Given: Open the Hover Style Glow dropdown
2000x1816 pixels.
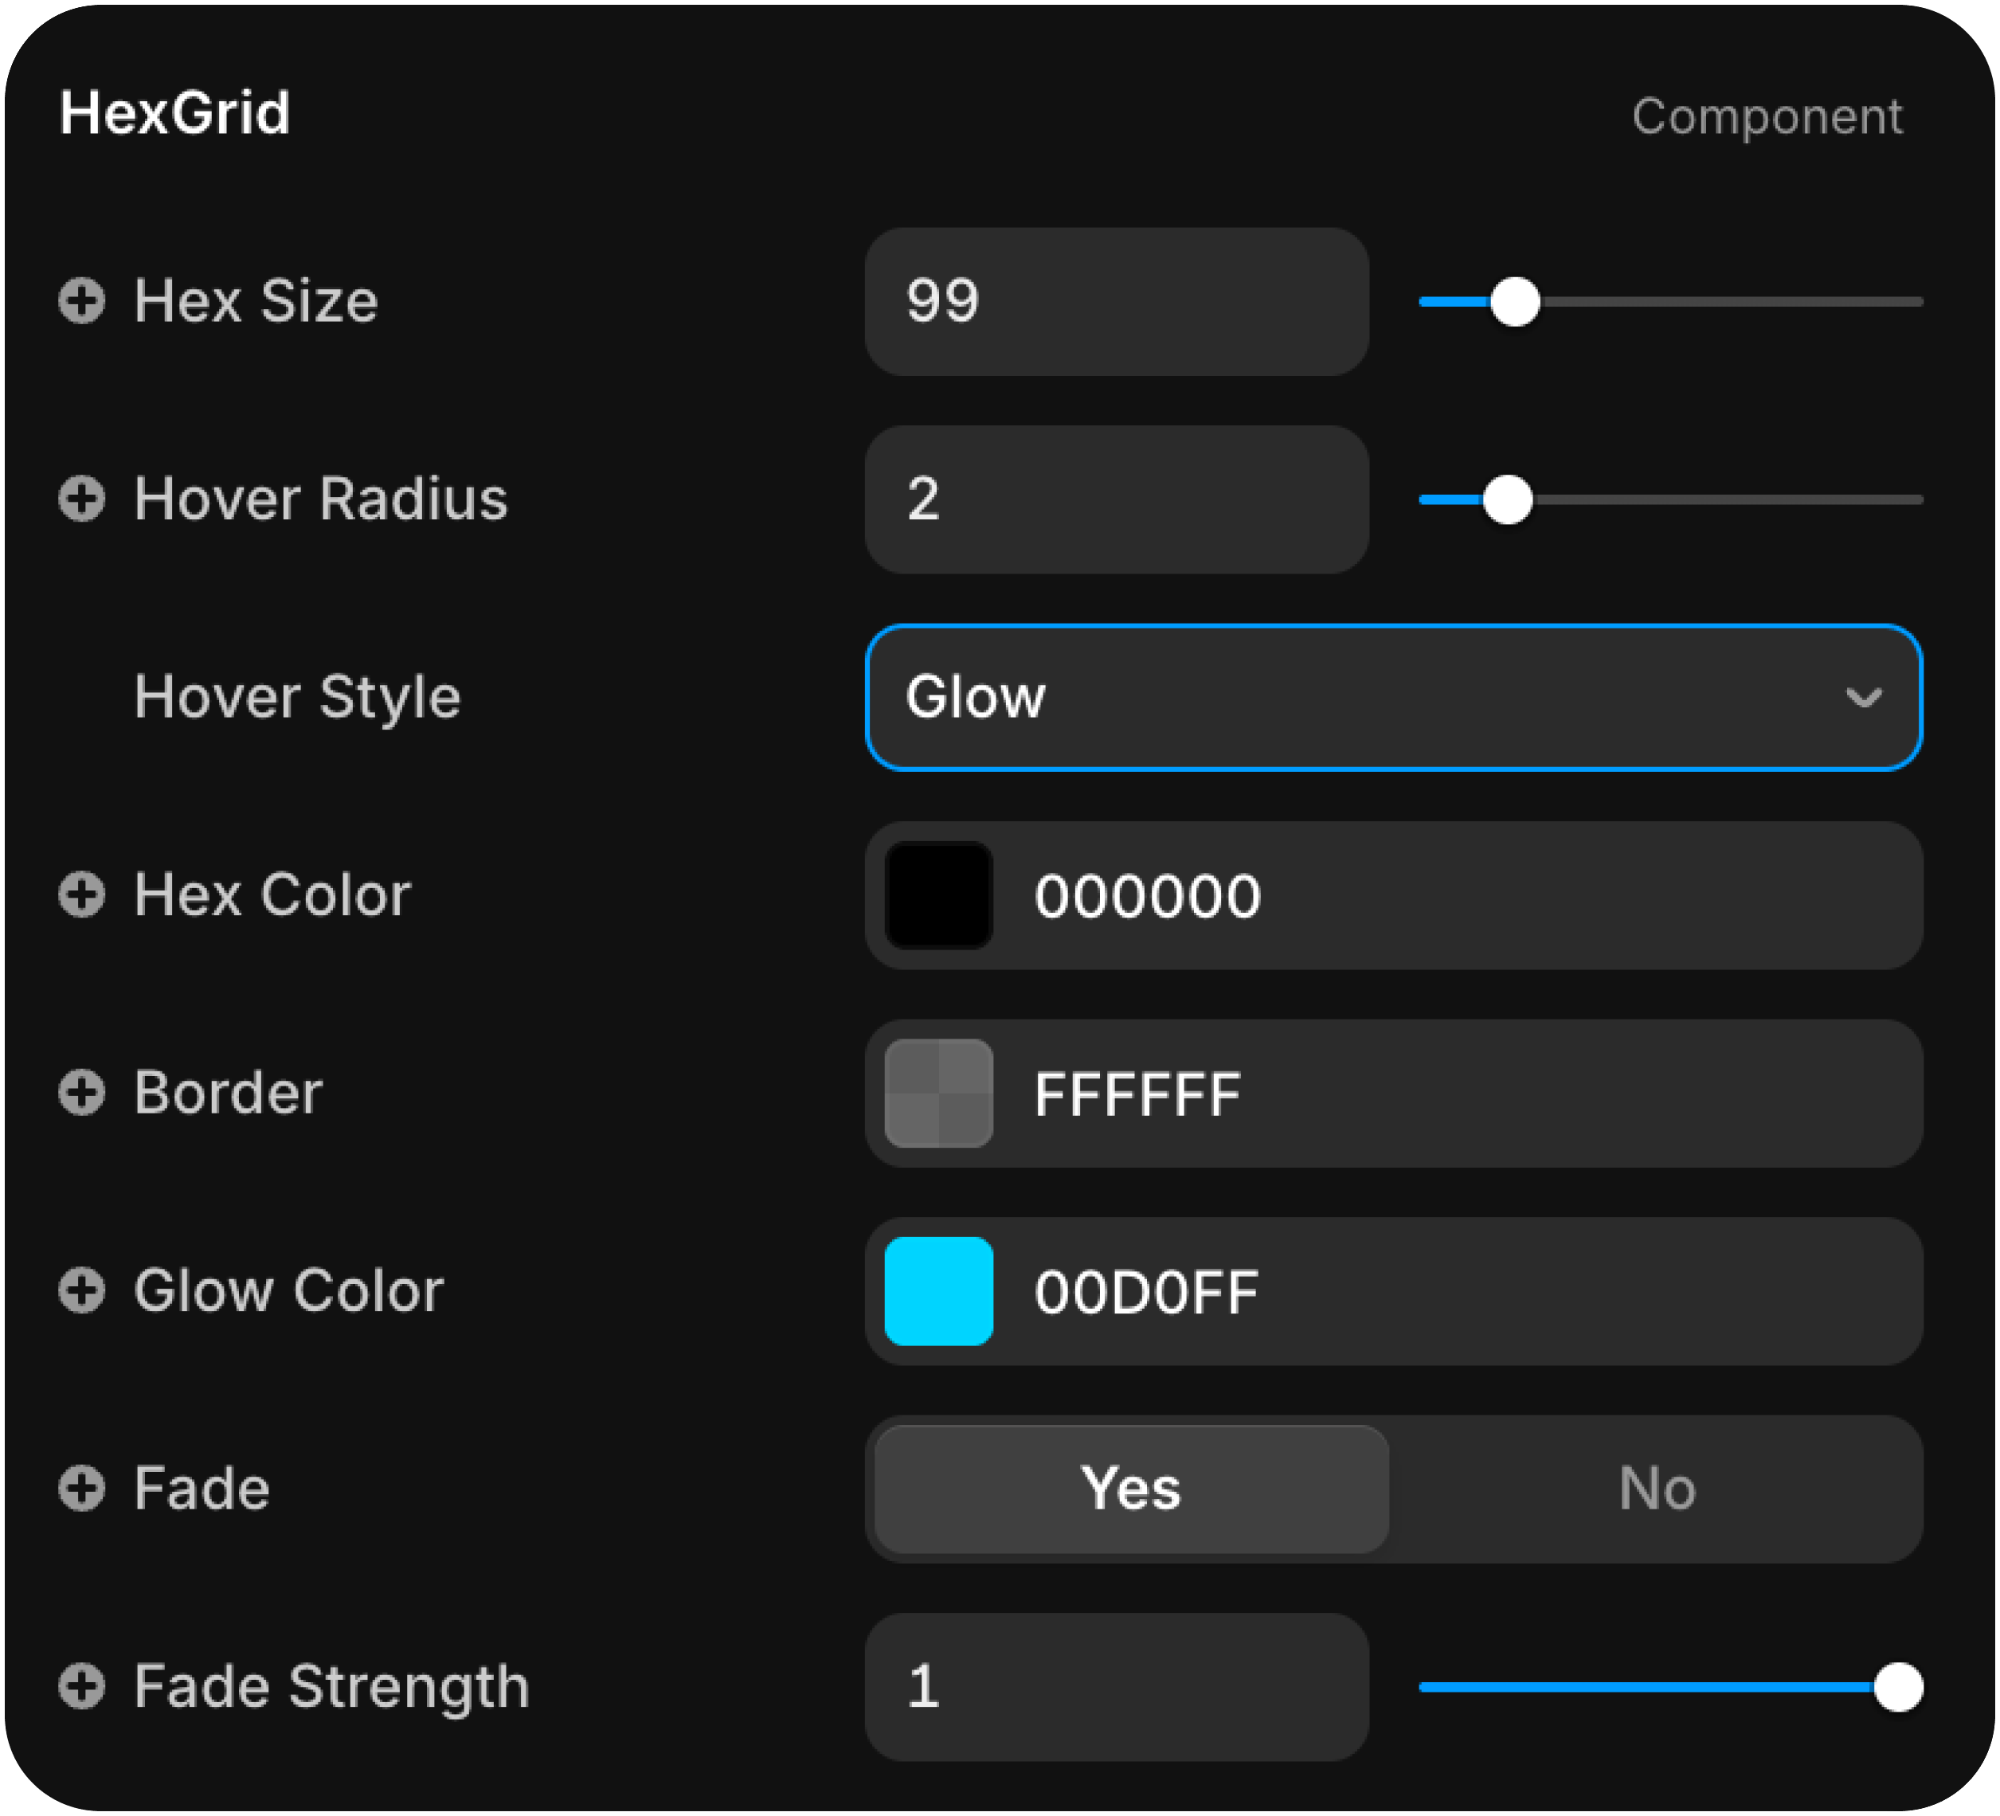Looking at the screenshot, I should coord(1392,697).
